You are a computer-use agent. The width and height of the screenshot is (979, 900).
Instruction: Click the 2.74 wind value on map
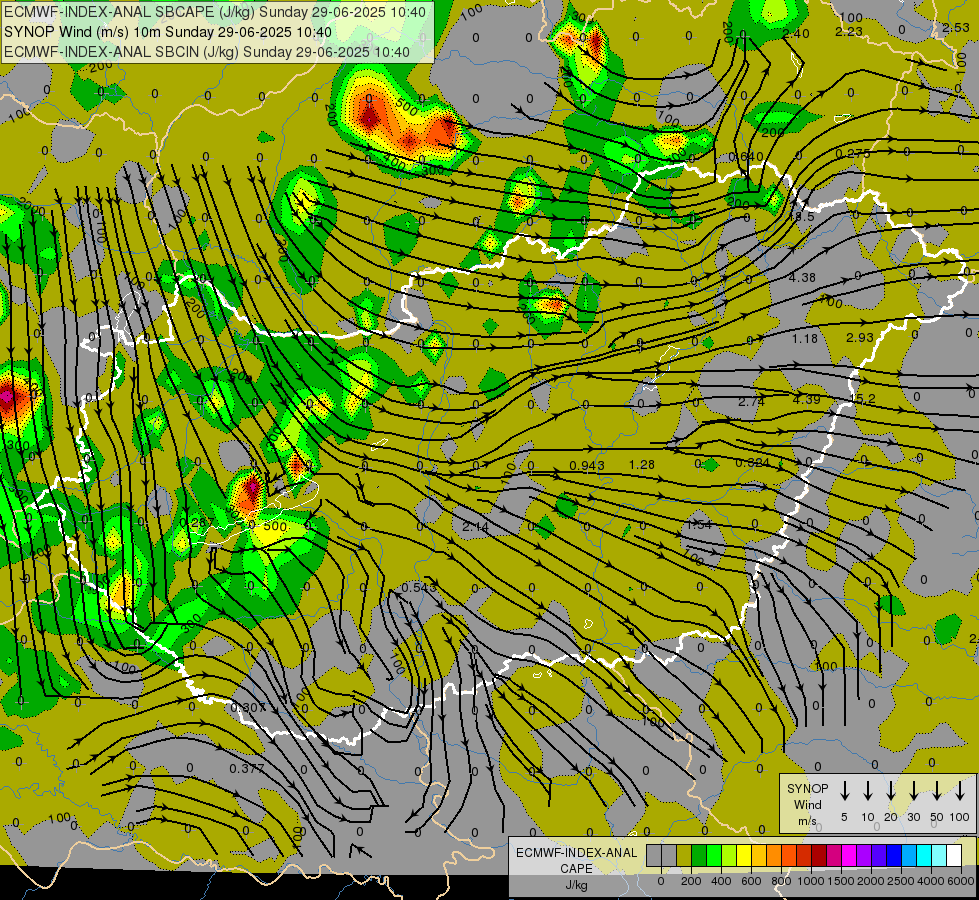[x=750, y=402]
